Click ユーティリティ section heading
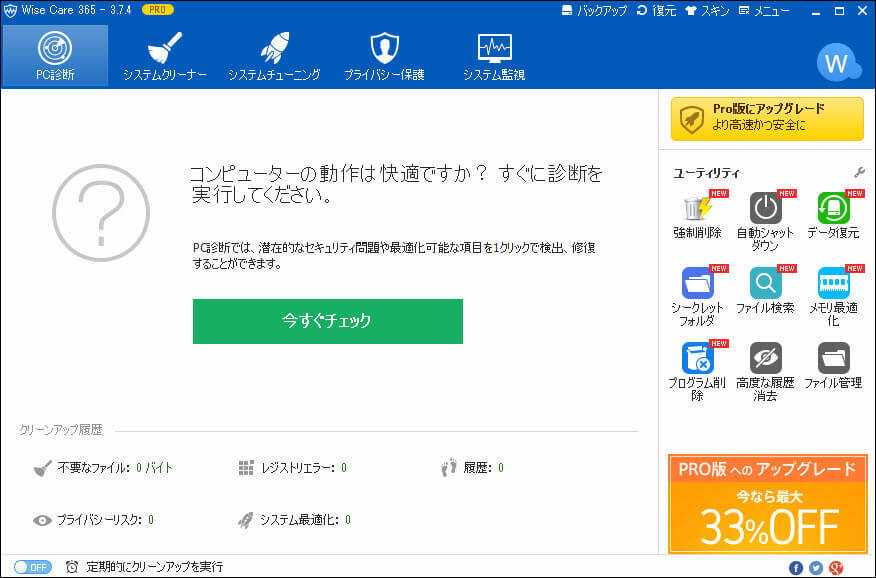The image size is (876, 578). [x=706, y=173]
